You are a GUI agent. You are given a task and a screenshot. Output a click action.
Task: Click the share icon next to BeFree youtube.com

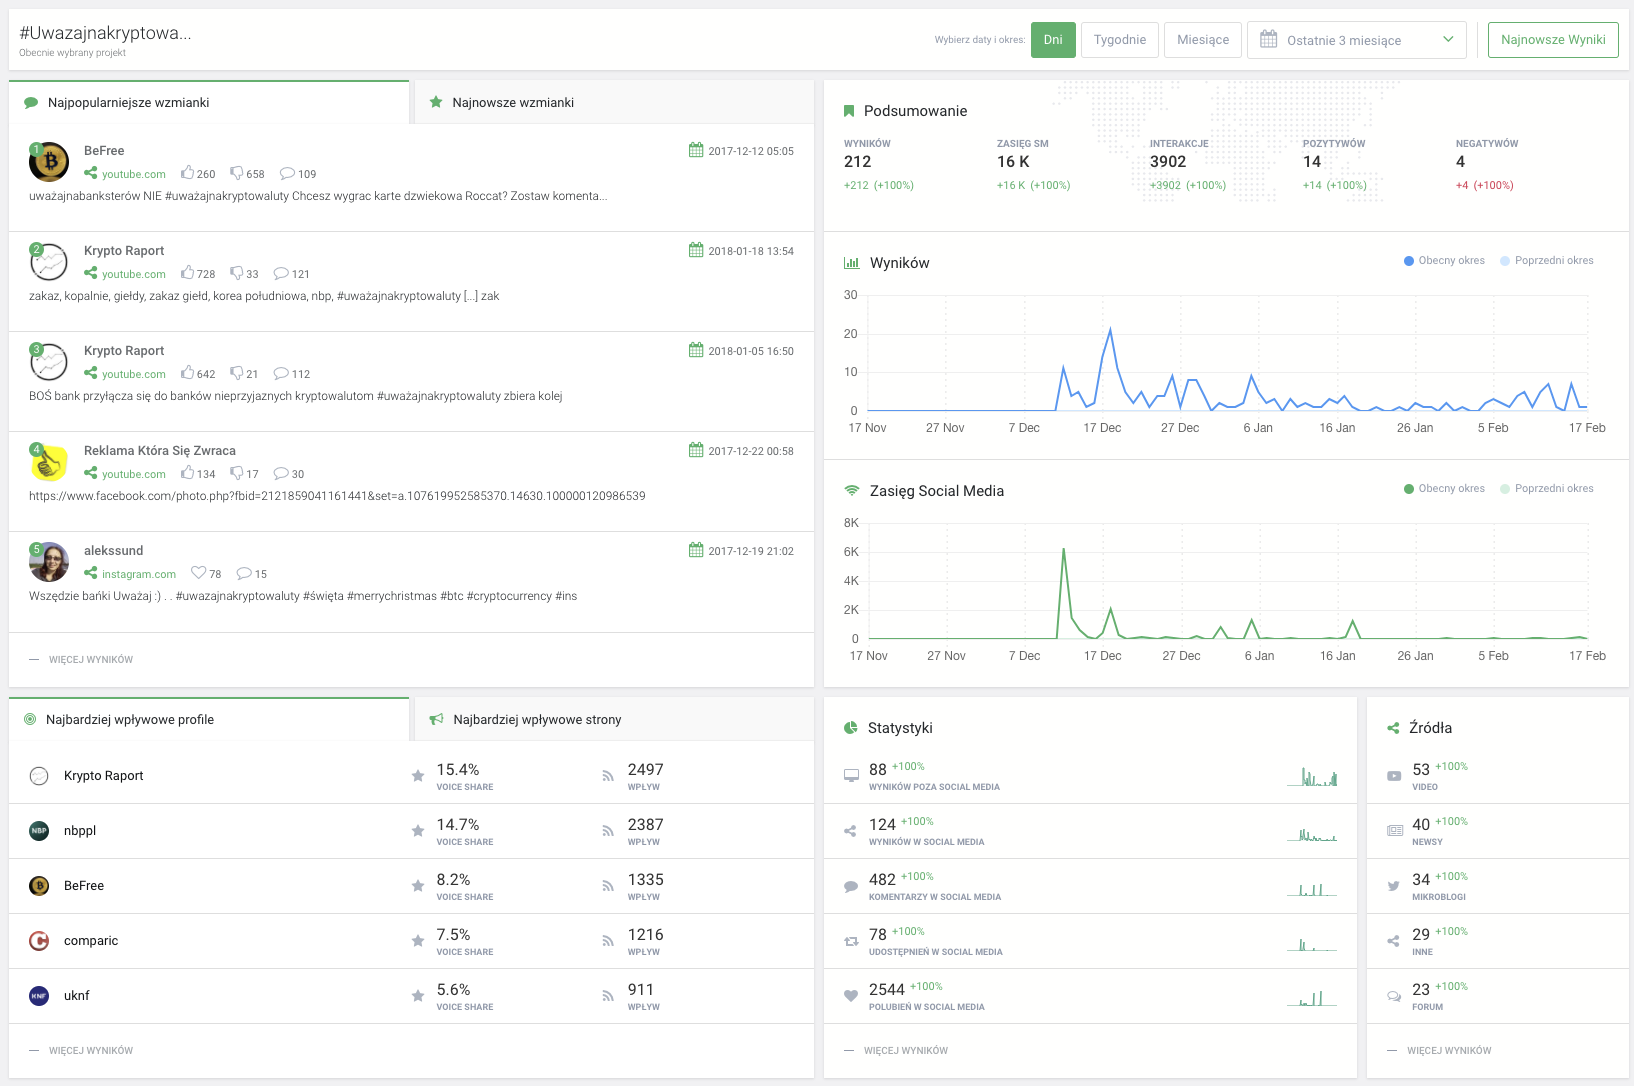click(91, 174)
